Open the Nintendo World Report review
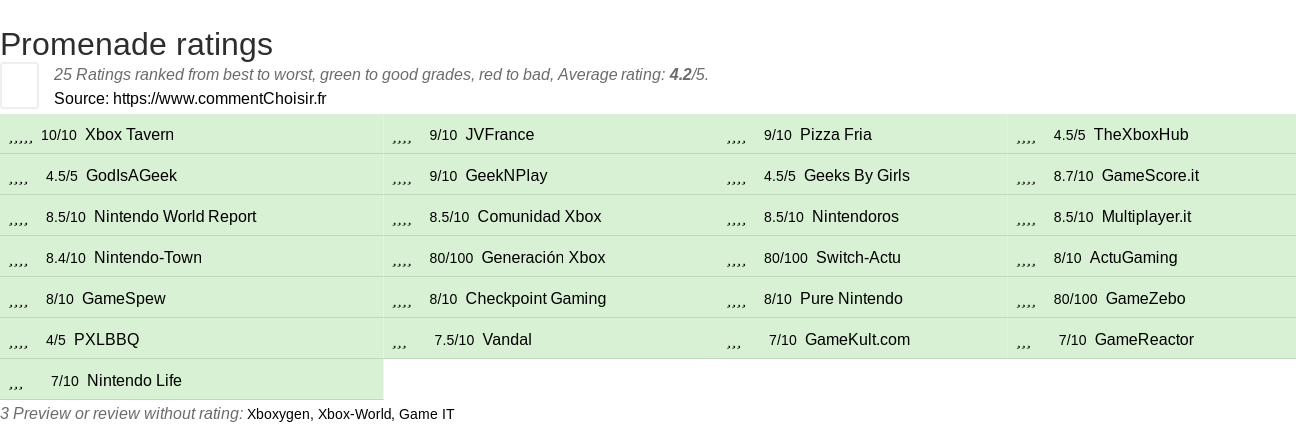 pos(175,217)
